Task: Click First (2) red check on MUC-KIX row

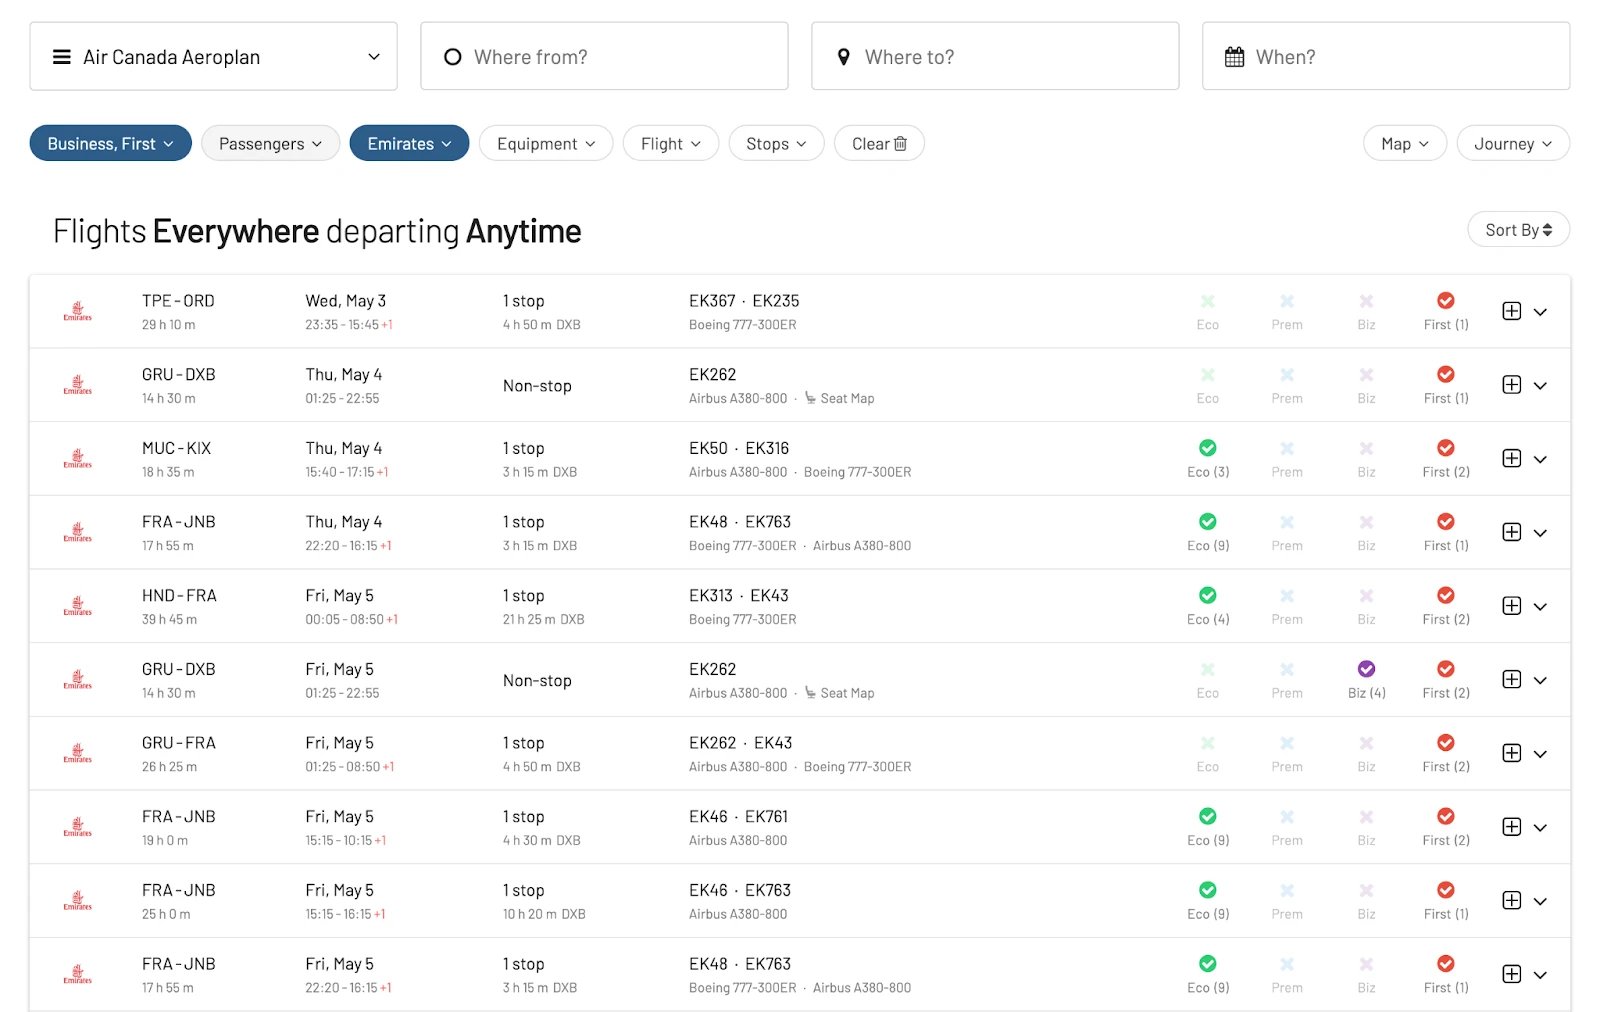Action: tap(1446, 448)
